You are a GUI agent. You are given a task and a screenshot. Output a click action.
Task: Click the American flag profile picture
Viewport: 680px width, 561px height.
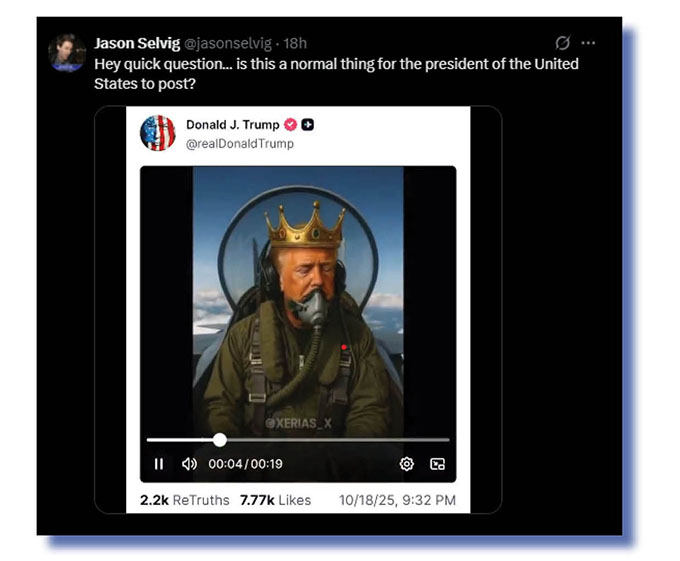[158, 133]
